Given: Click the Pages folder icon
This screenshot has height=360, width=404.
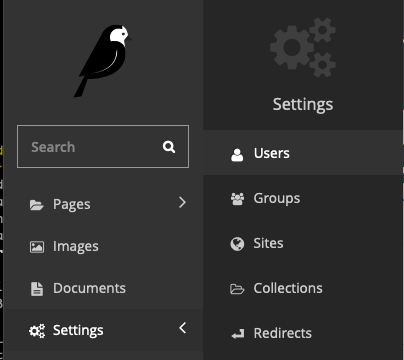Looking at the screenshot, I should (x=37, y=204).
